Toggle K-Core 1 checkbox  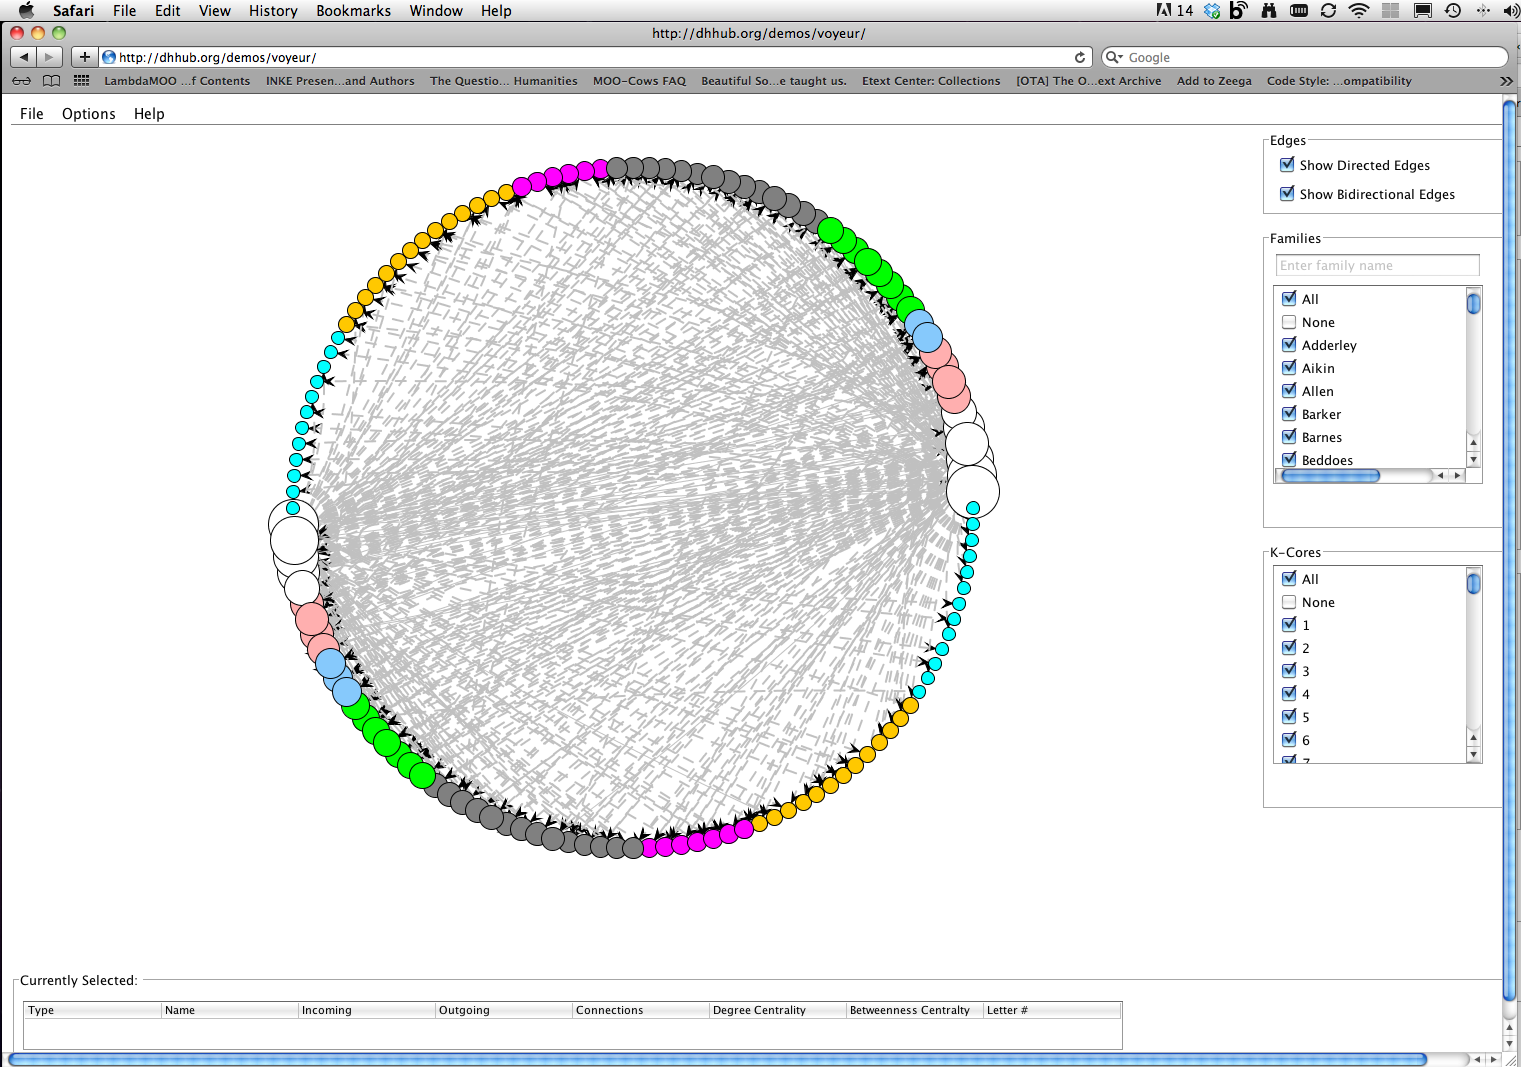(1289, 624)
